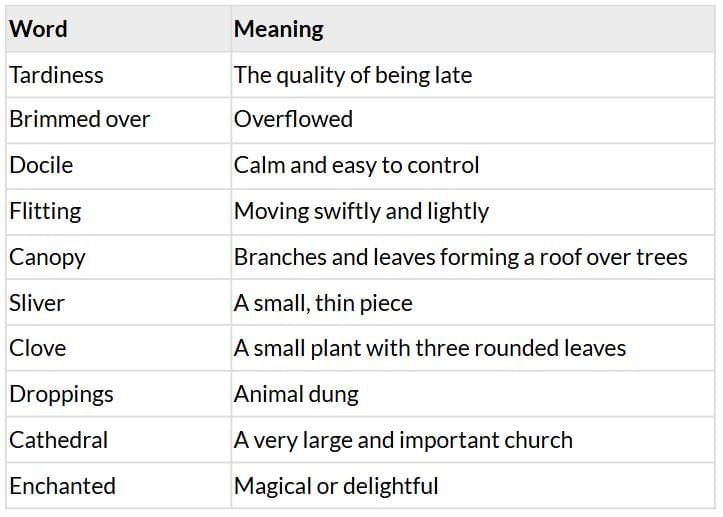Select the word "Docile"
Screen dimensions: 723x517
(x=41, y=165)
